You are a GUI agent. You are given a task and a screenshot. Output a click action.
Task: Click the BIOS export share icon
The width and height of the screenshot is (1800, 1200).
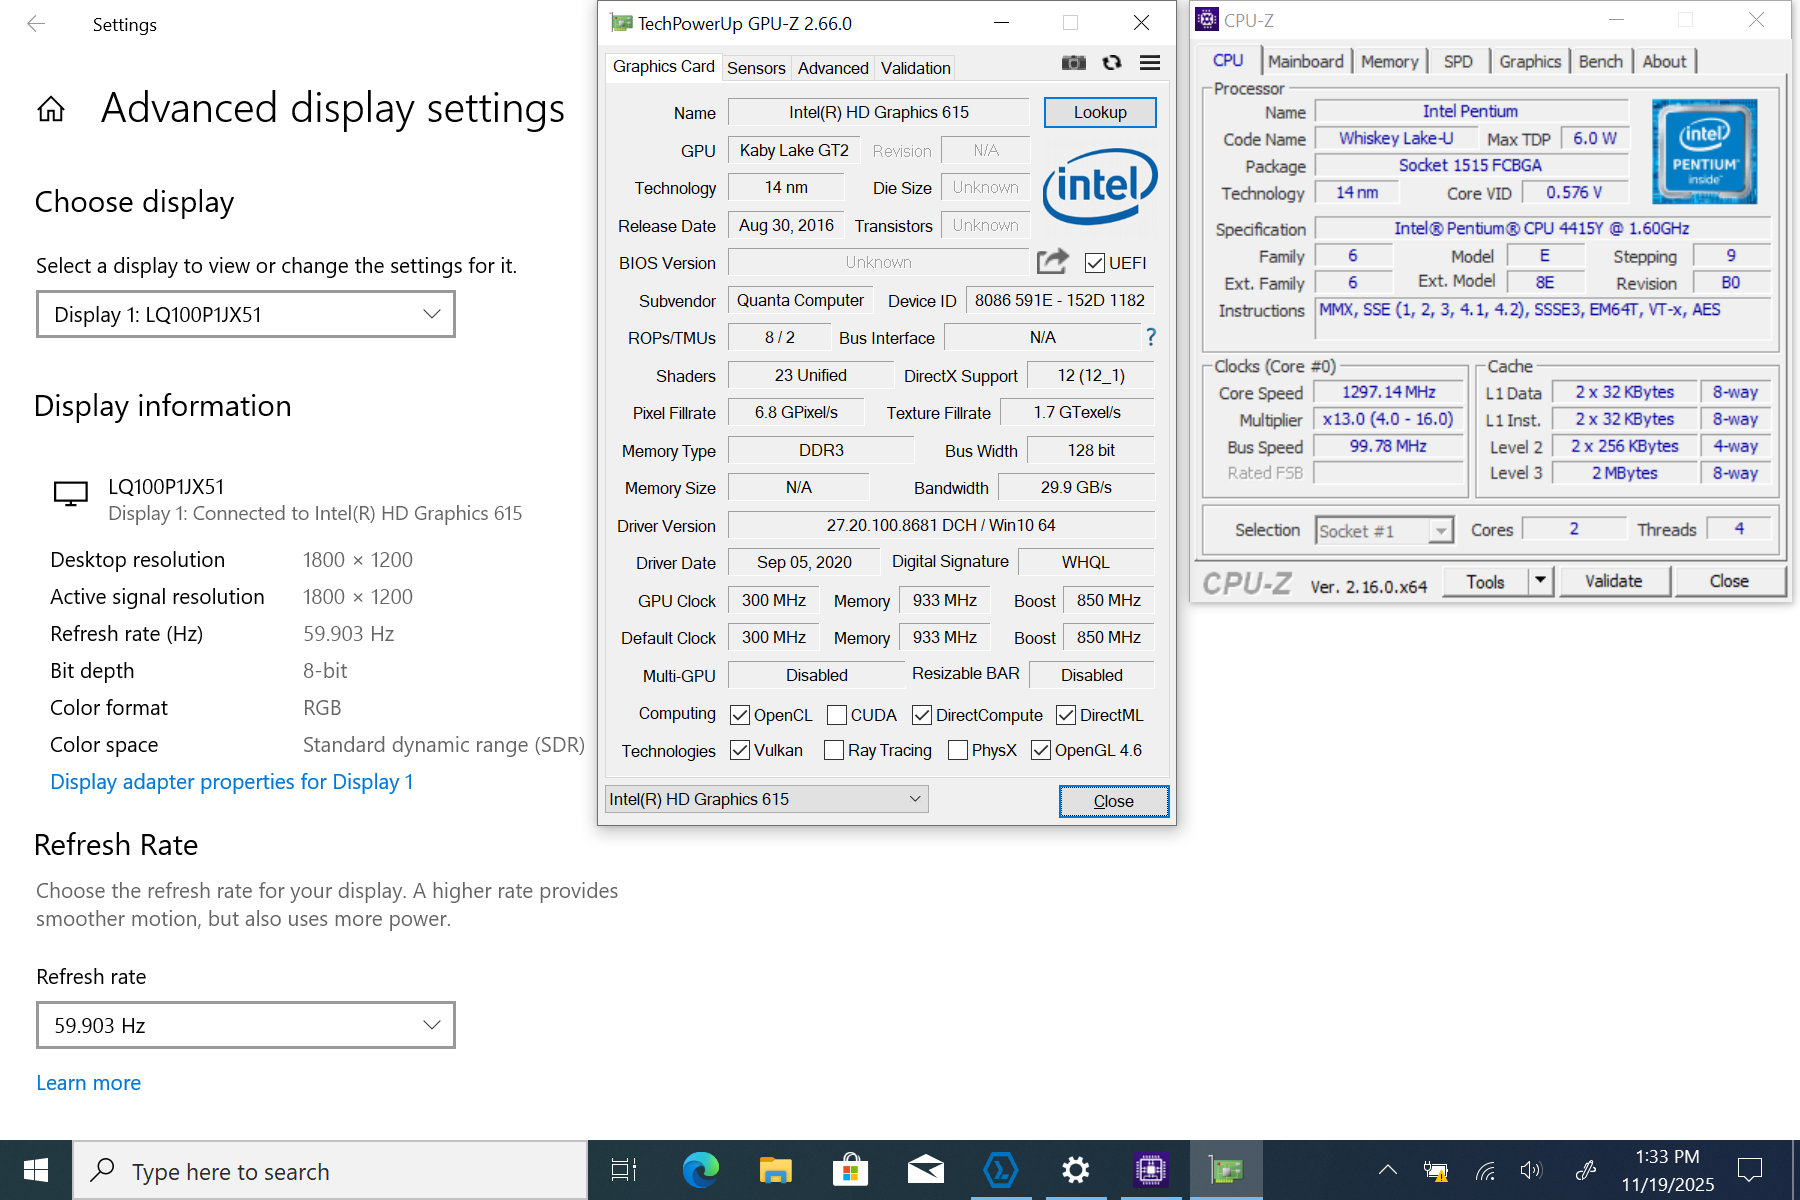[1052, 262]
